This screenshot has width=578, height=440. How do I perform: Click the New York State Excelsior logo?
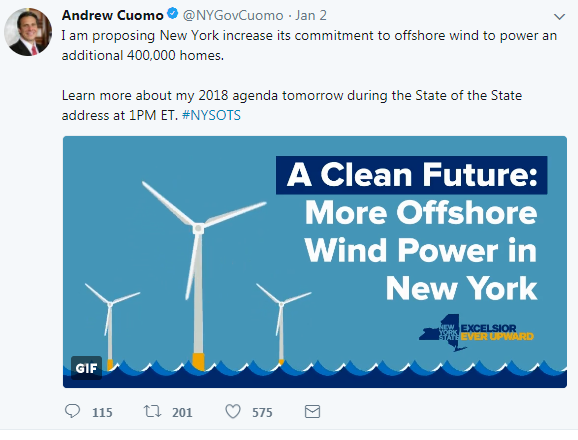pyautogui.click(x=476, y=332)
